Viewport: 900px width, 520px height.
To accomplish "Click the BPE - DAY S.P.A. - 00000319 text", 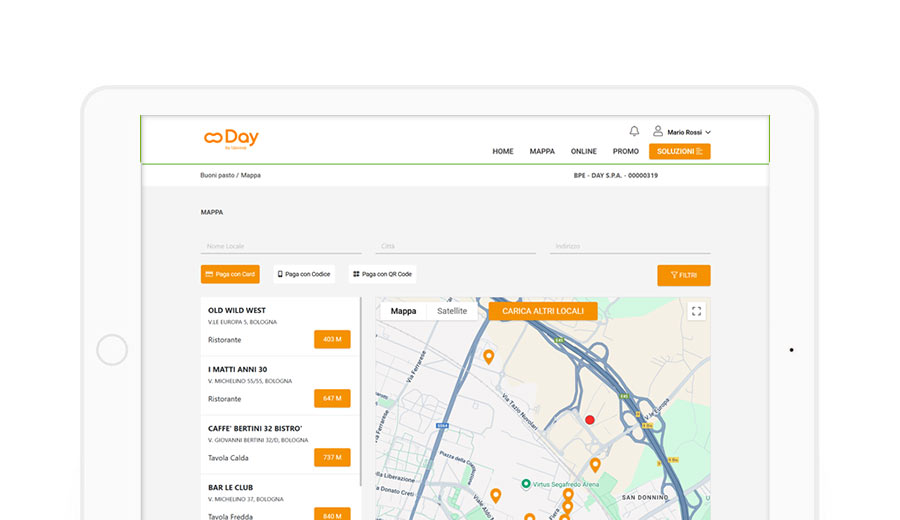I will pos(615,176).
